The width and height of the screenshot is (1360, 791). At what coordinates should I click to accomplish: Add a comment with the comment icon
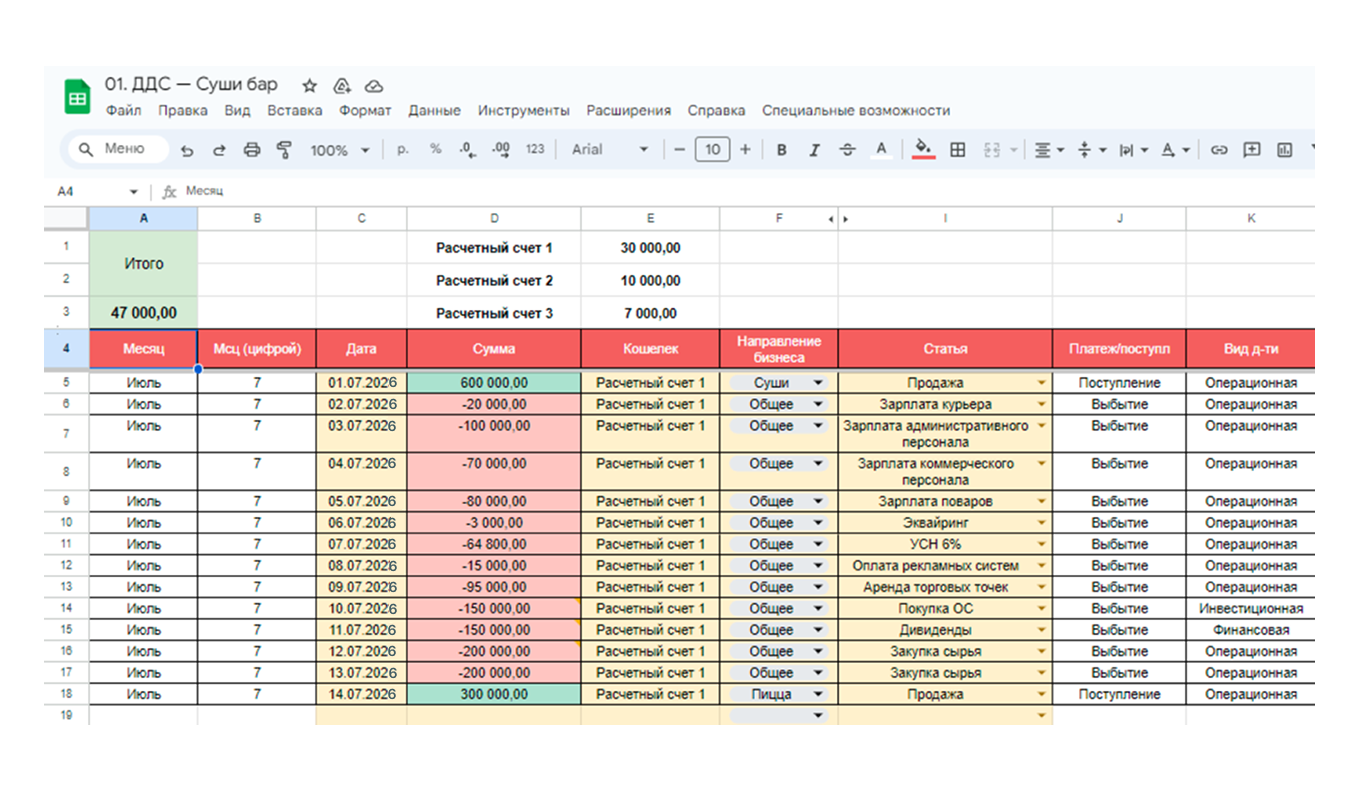(x=1251, y=150)
